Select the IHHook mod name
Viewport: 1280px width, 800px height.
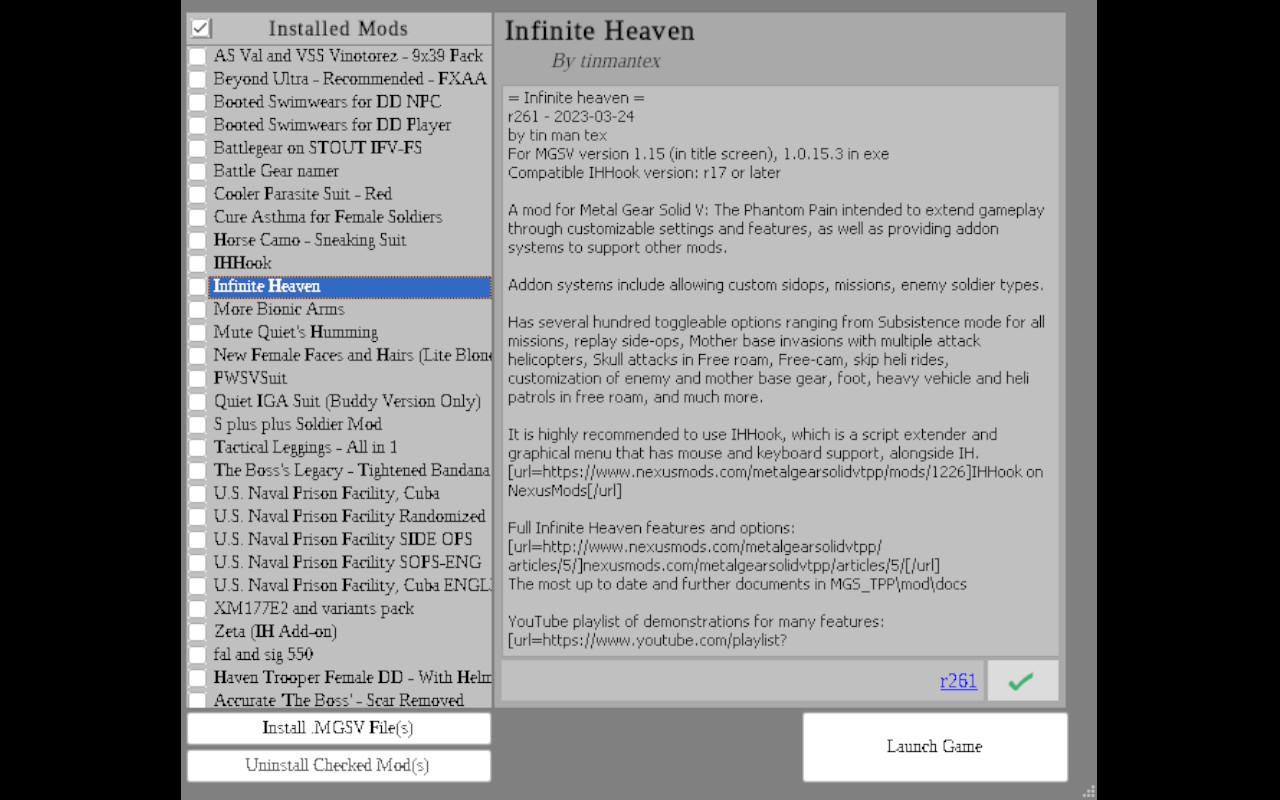pyautogui.click(x=242, y=263)
